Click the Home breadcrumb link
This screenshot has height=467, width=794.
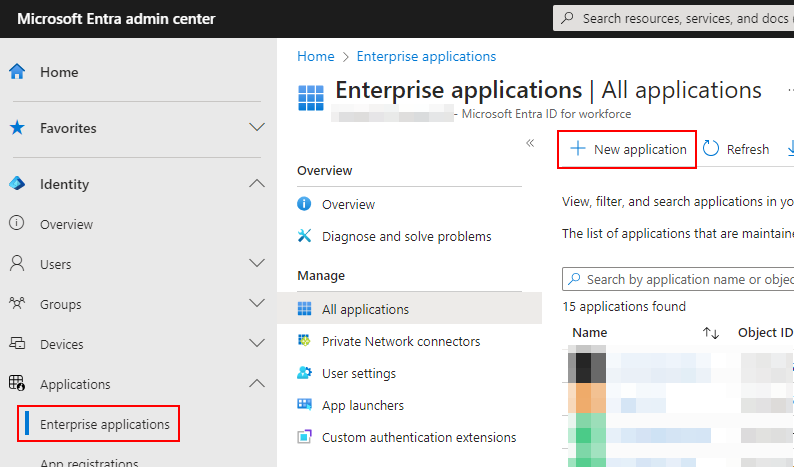coord(315,56)
